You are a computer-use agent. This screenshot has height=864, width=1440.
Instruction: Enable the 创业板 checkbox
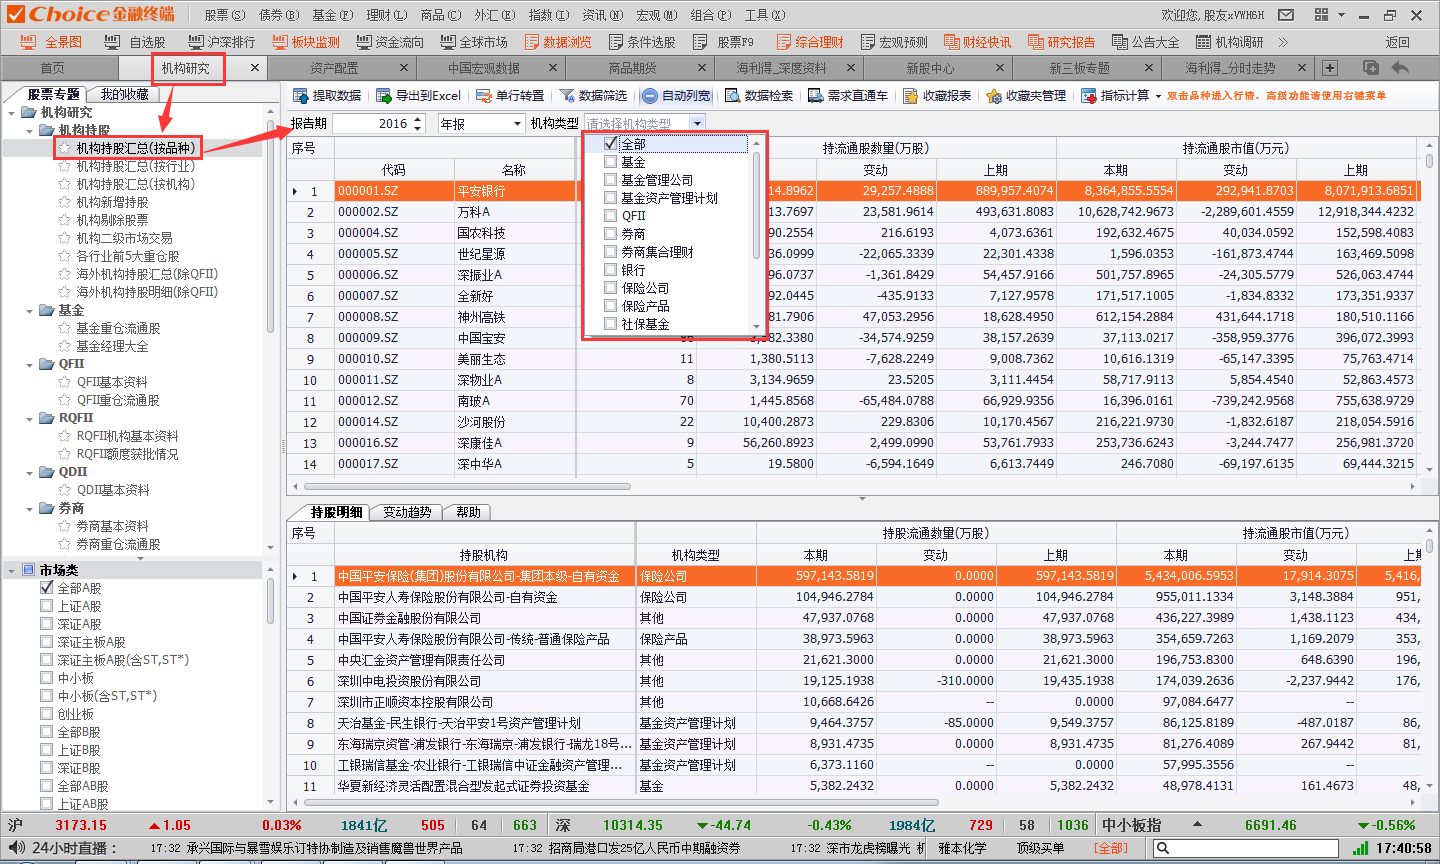pyautogui.click(x=47, y=714)
